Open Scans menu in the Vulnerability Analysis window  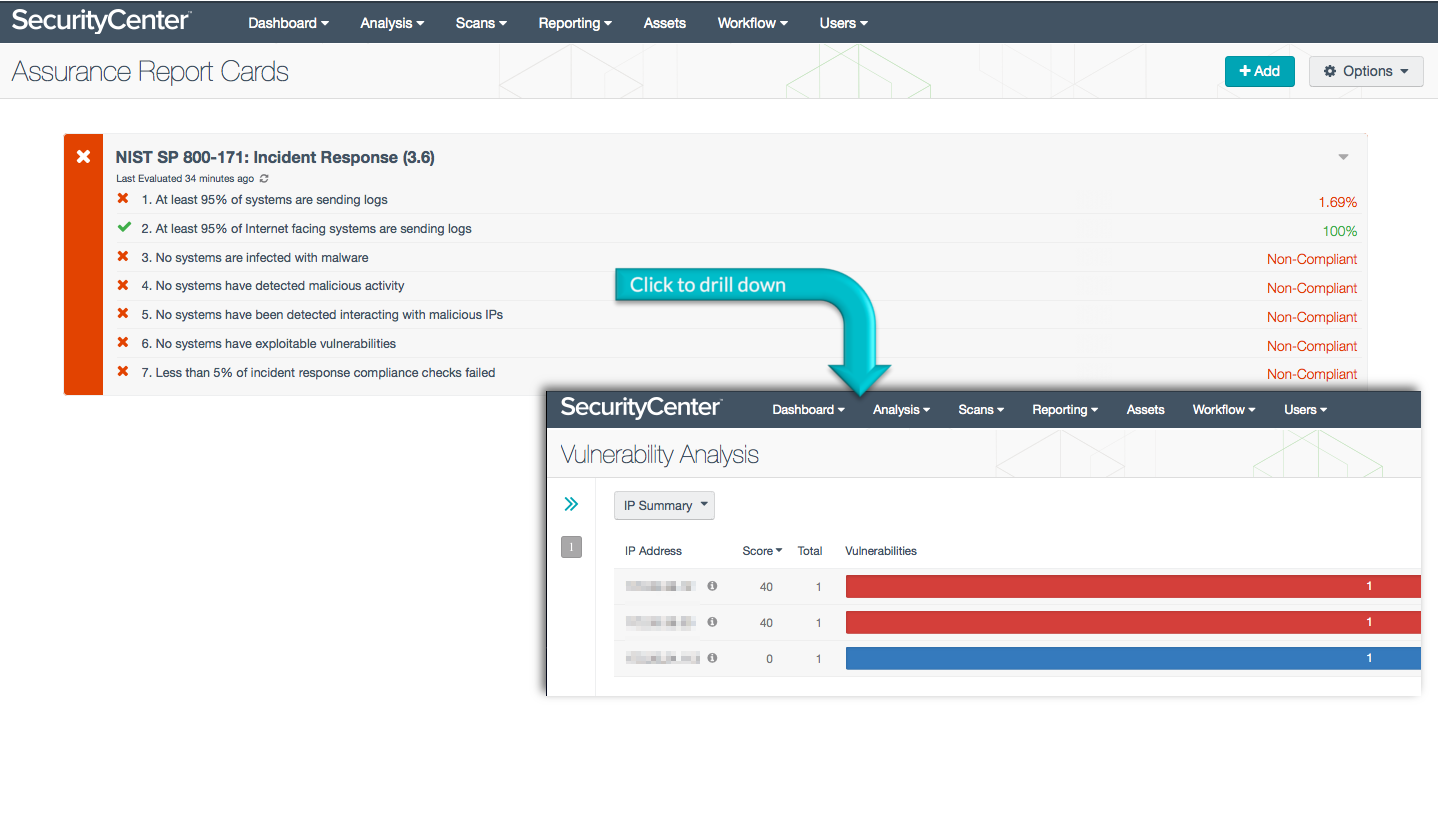981,410
